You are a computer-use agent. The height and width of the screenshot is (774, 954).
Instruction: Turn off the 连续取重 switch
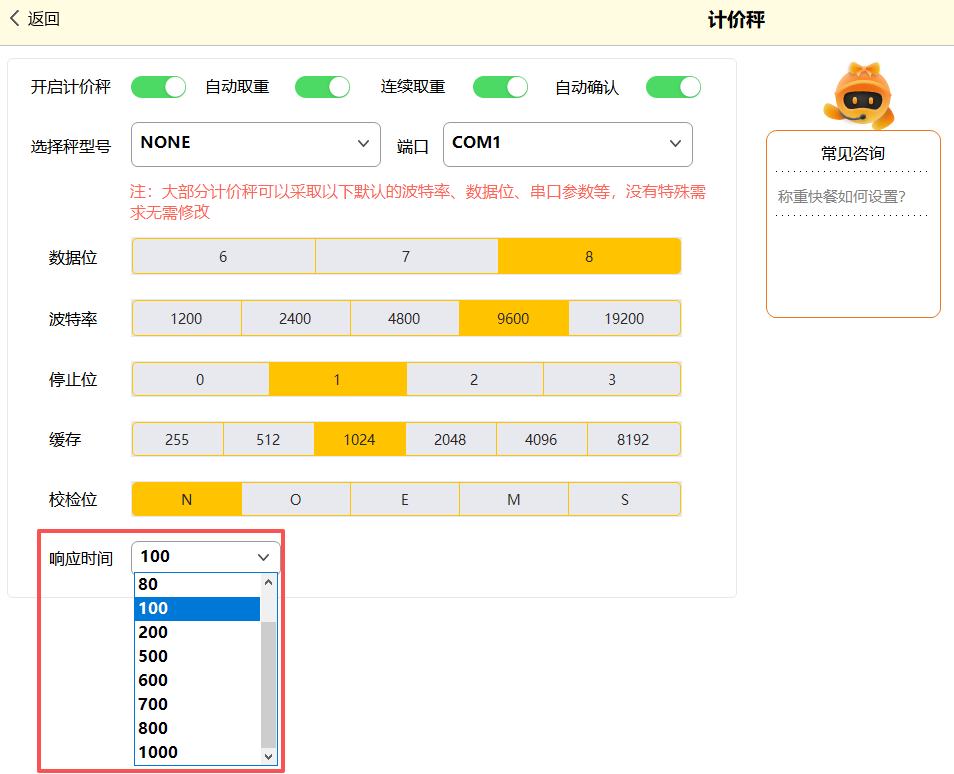click(500, 87)
